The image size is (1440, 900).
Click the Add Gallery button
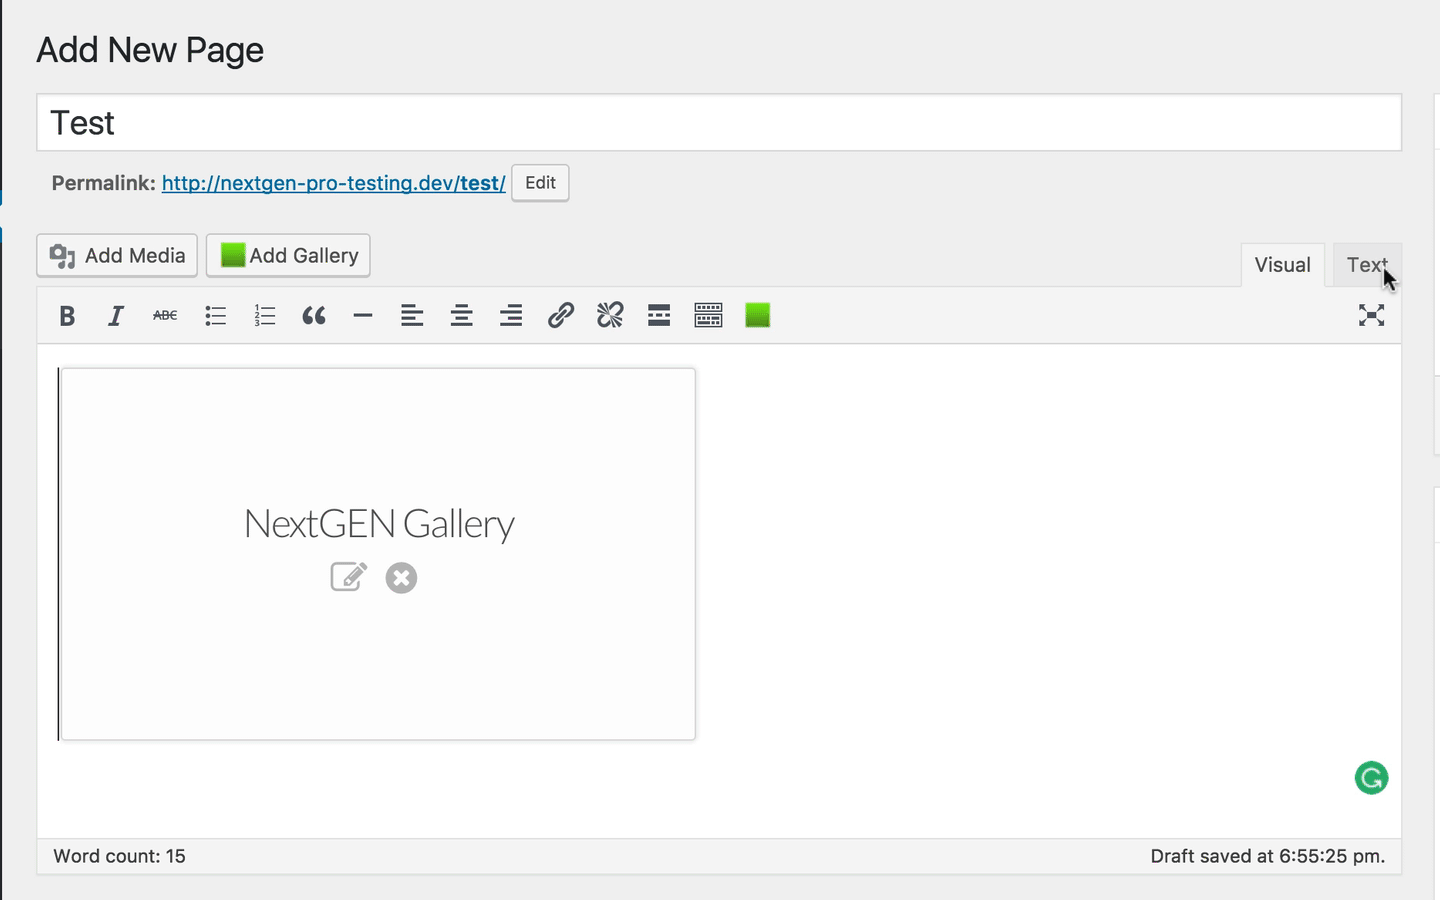coord(288,256)
